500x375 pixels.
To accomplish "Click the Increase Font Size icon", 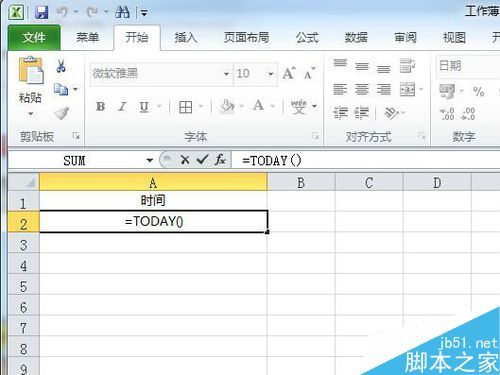I will 289,73.
